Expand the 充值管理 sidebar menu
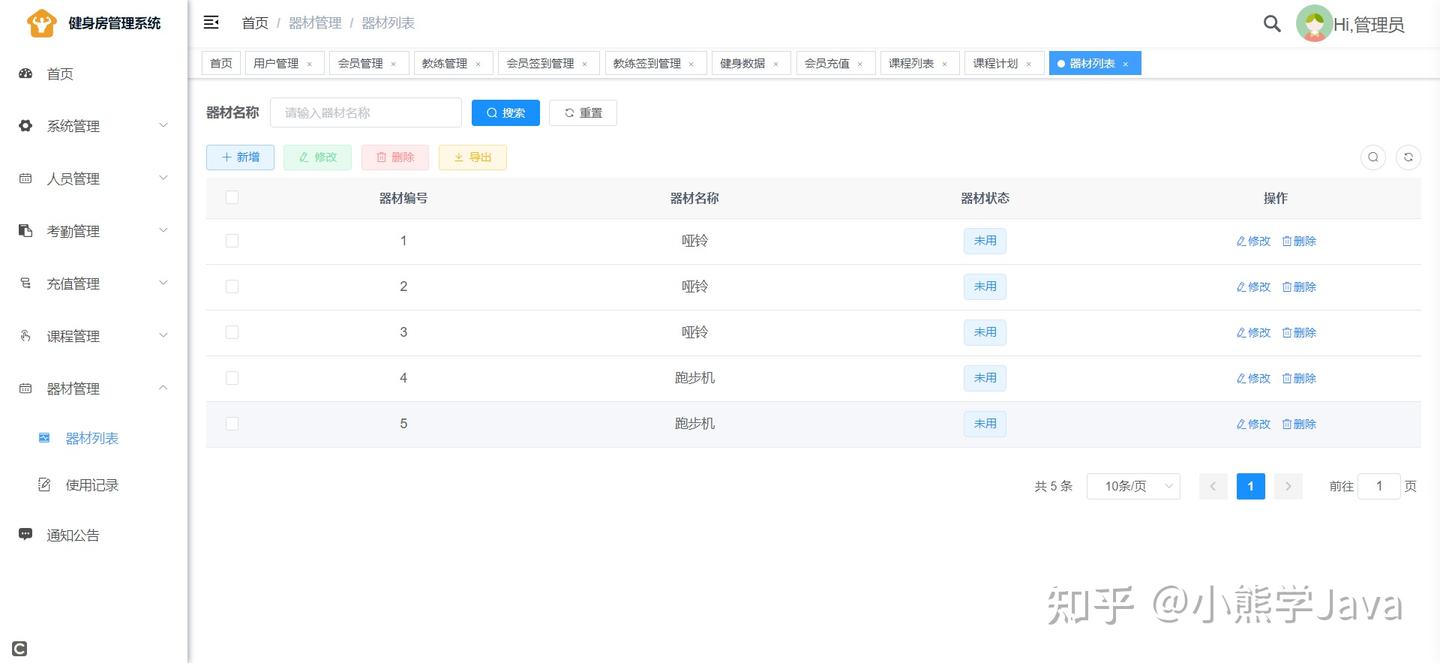This screenshot has height=663, width=1440. coord(94,283)
